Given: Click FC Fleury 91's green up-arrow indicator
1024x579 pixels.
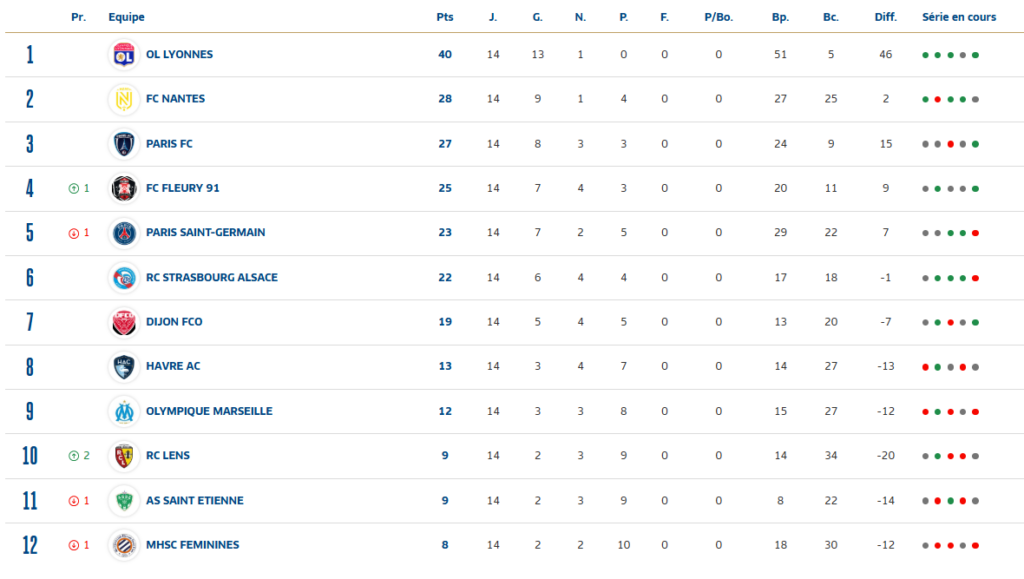Looking at the screenshot, I should (74, 189).
